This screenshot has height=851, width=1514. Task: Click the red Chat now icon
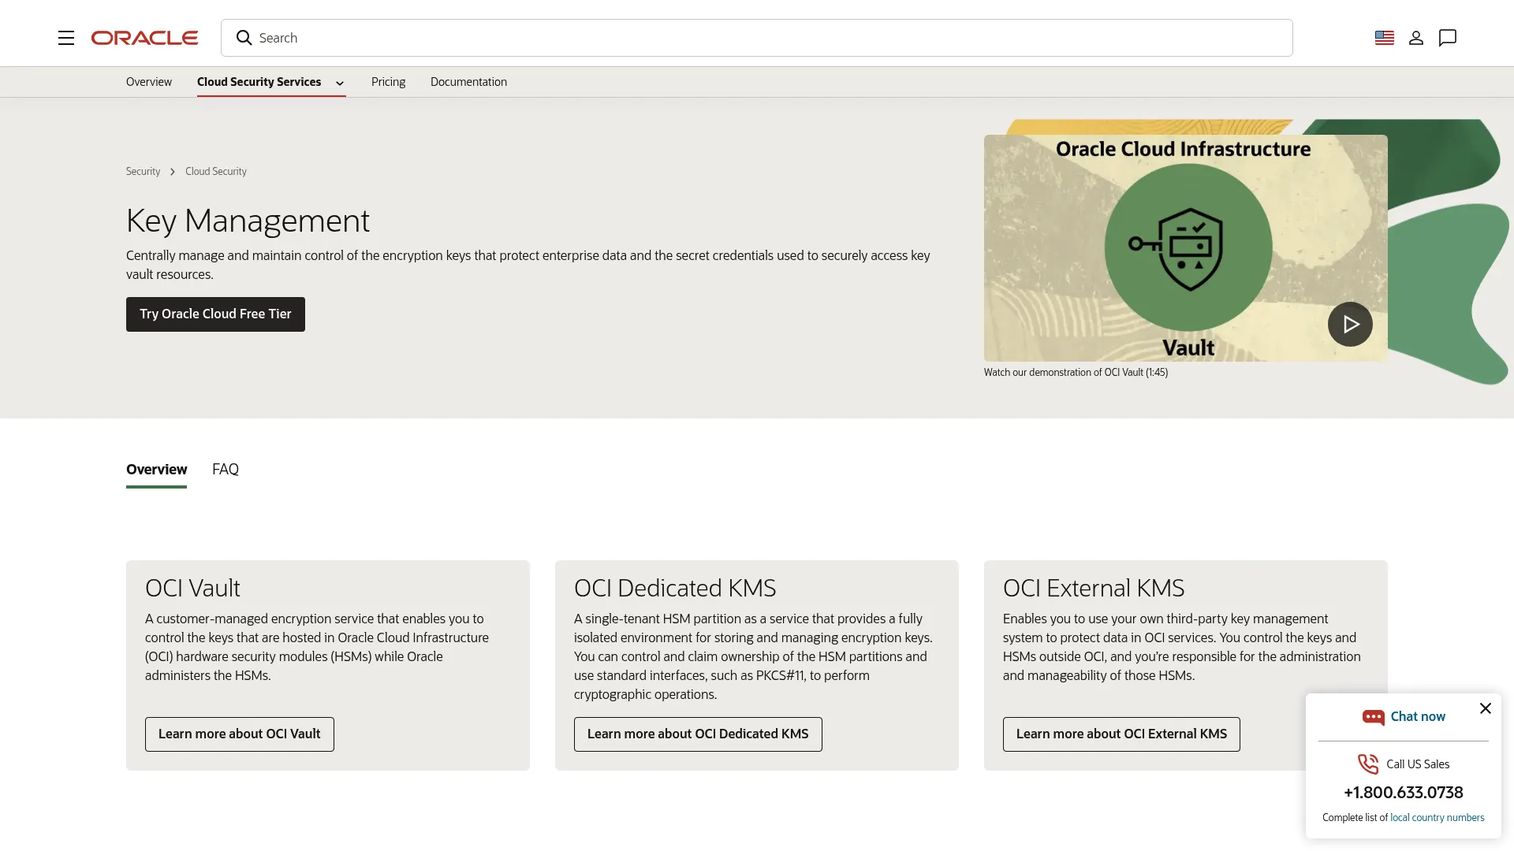click(x=1373, y=717)
